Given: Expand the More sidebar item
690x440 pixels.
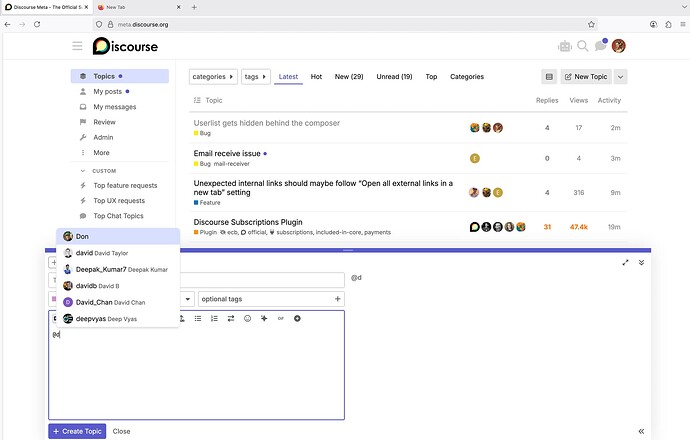Looking at the screenshot, I should (101, 153).
